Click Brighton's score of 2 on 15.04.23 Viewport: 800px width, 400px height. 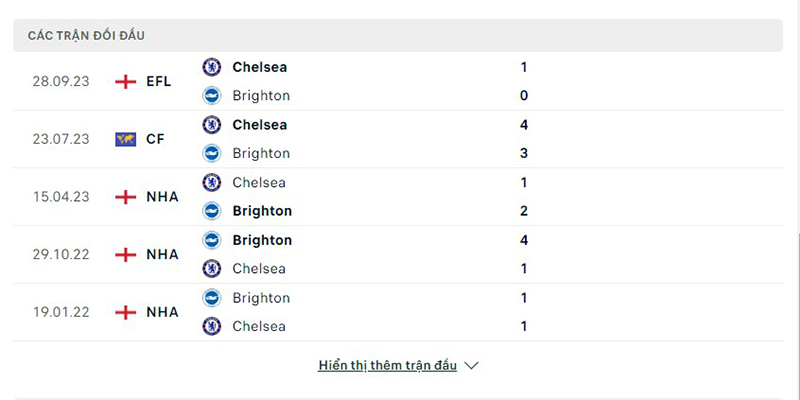(524, 211)
